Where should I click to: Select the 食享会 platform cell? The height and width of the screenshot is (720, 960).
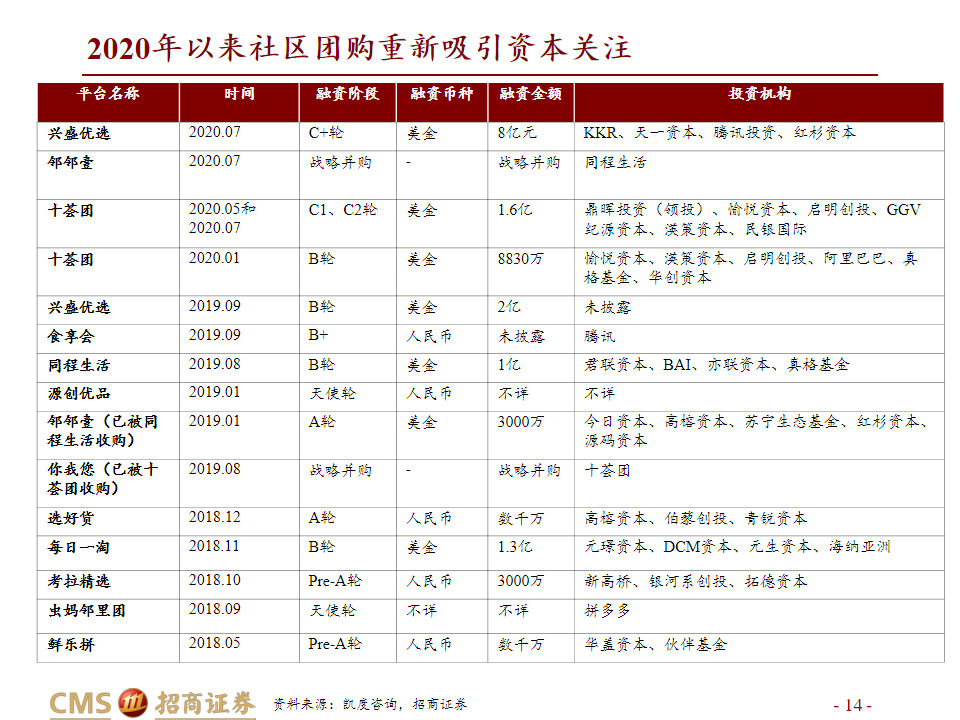click(x=71, y=336)
